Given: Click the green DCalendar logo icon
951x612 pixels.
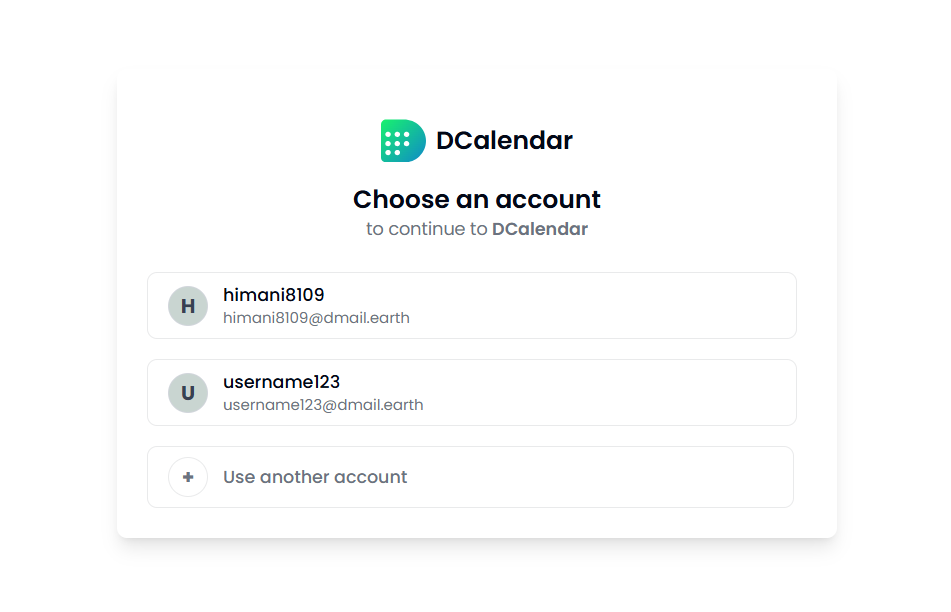Looking at the screenshot, I should [x=402, y=141].
